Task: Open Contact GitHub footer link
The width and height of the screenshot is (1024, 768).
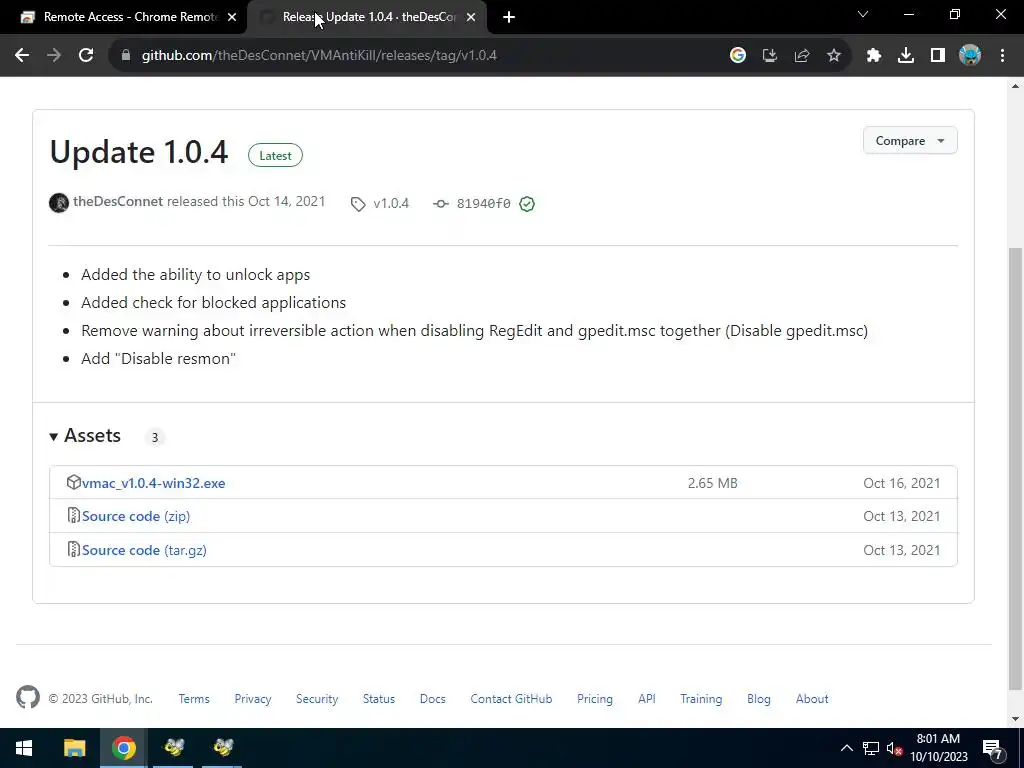Action: (511, 699)
